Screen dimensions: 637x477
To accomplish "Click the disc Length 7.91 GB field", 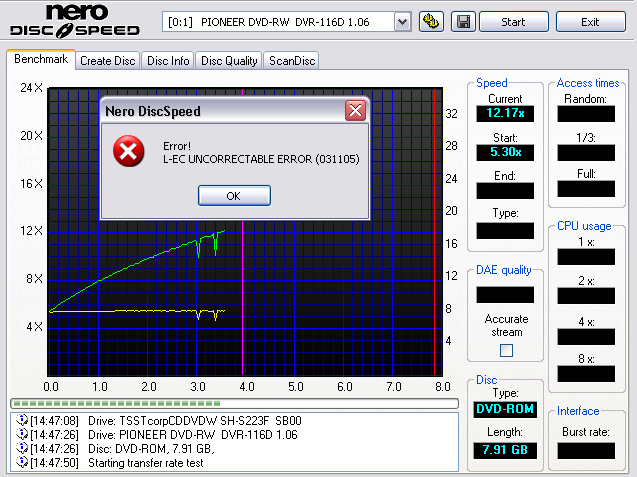I will point(505,451).
